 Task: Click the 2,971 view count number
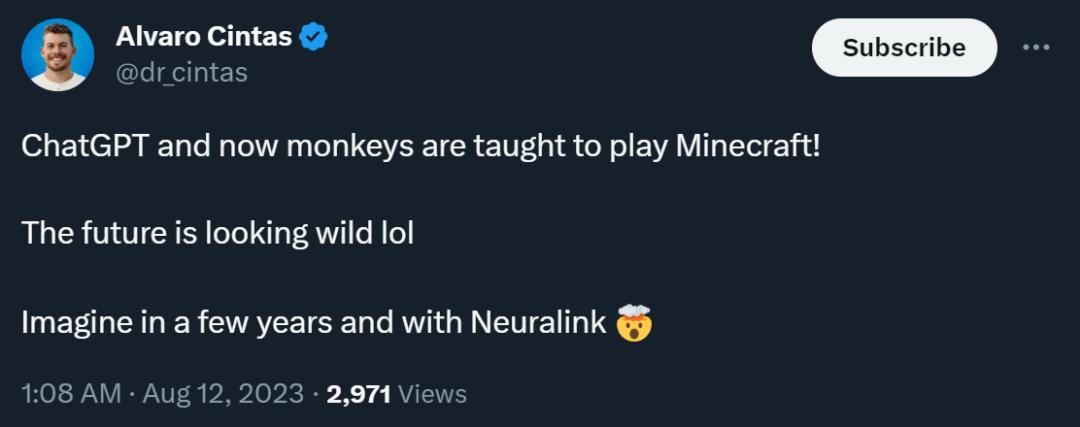pyautogui.click(x=358, y=394)
